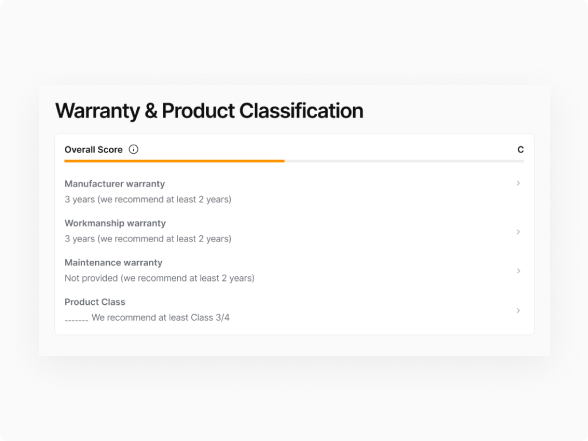
Task: Click the Warranty & Product Classification heading
Action: (209, 111)
